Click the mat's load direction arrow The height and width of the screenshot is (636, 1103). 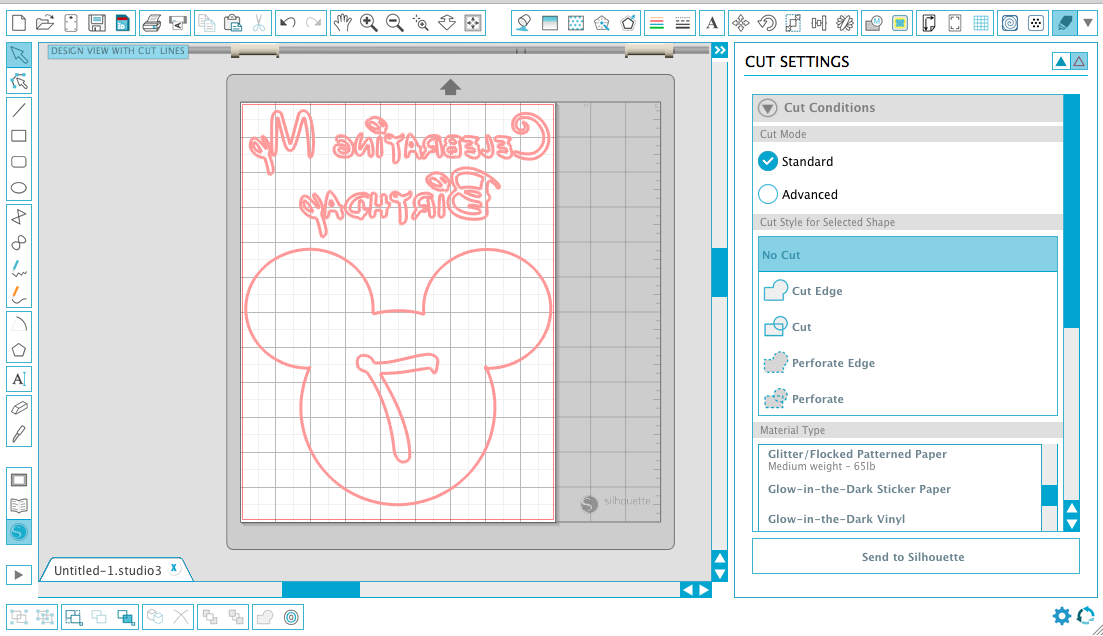[450, 87]
